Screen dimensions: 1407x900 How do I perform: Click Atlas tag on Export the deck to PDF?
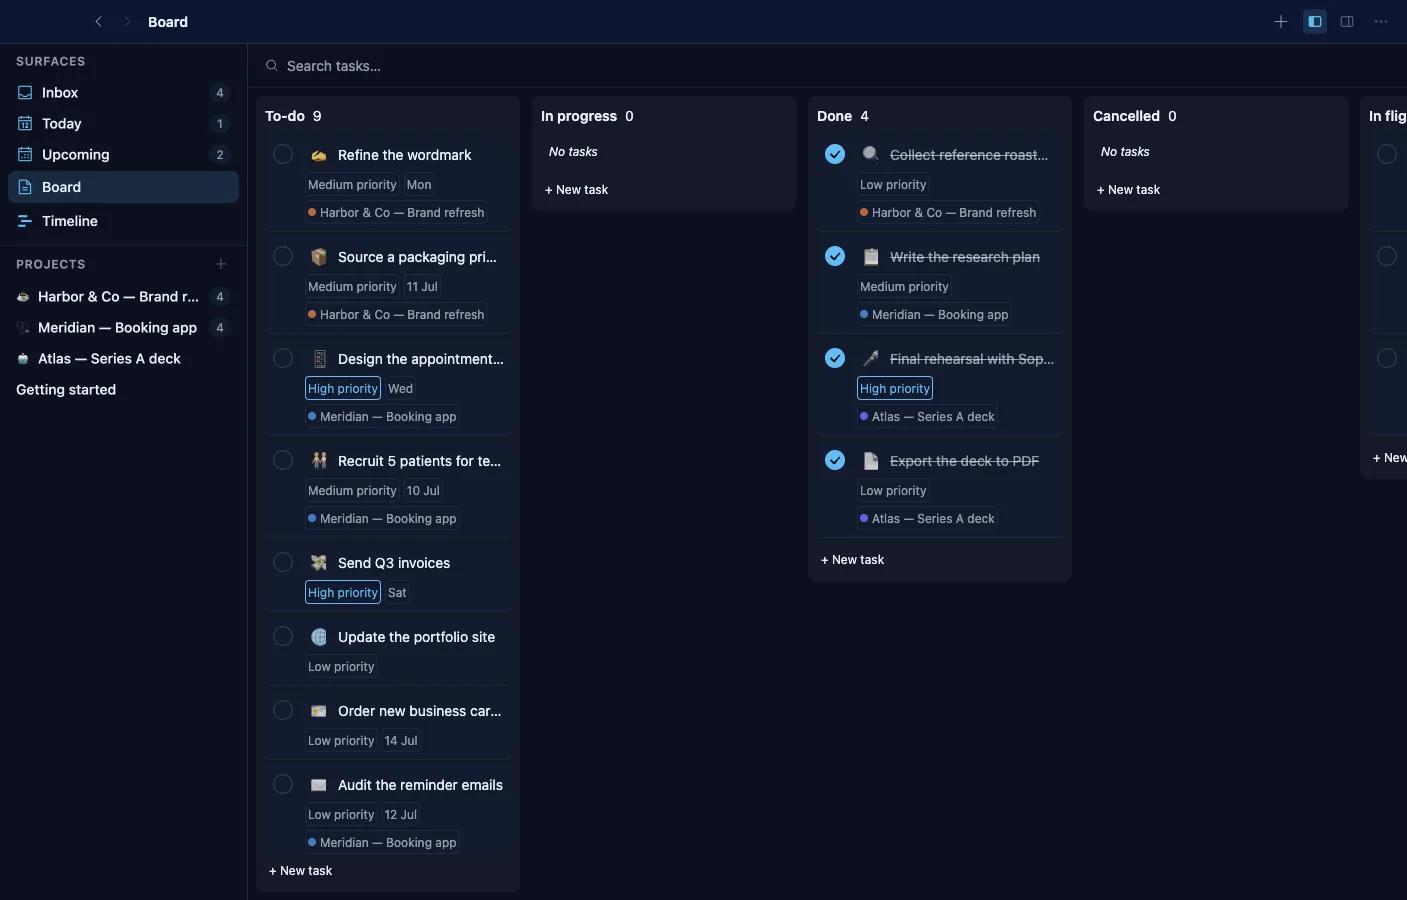coord(927,518)
